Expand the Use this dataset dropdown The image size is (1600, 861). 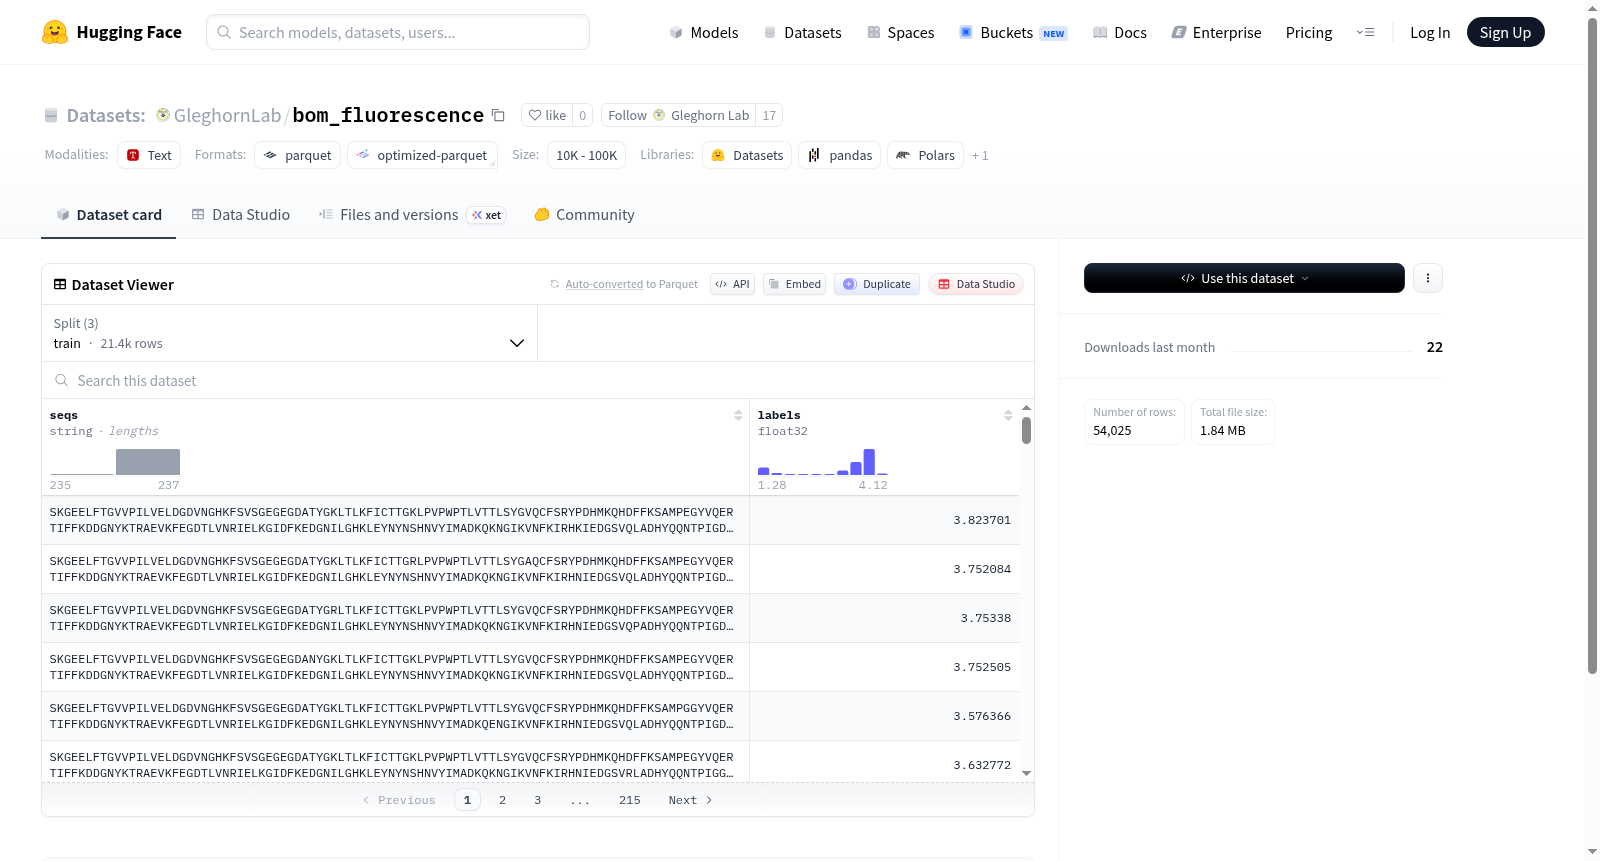click(x=1244, y=278)
